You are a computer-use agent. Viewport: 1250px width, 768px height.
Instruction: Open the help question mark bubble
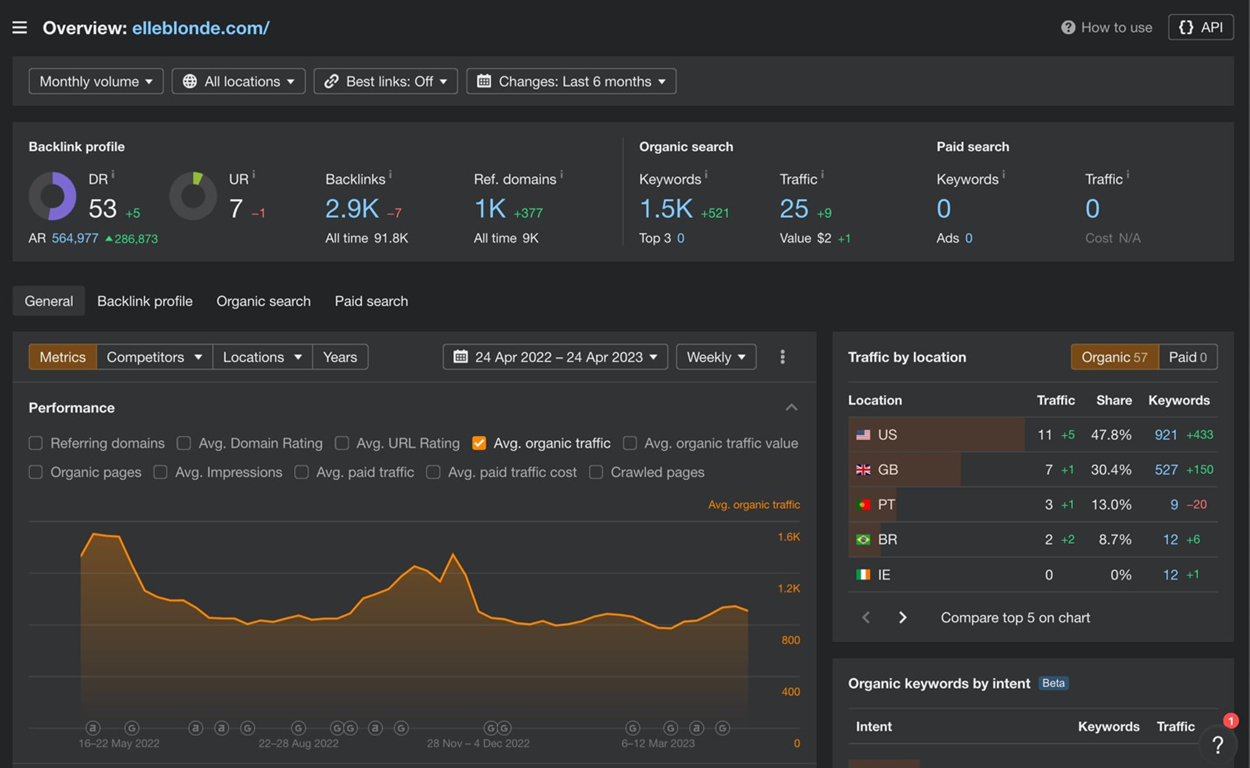click(x=1217, y=744)
